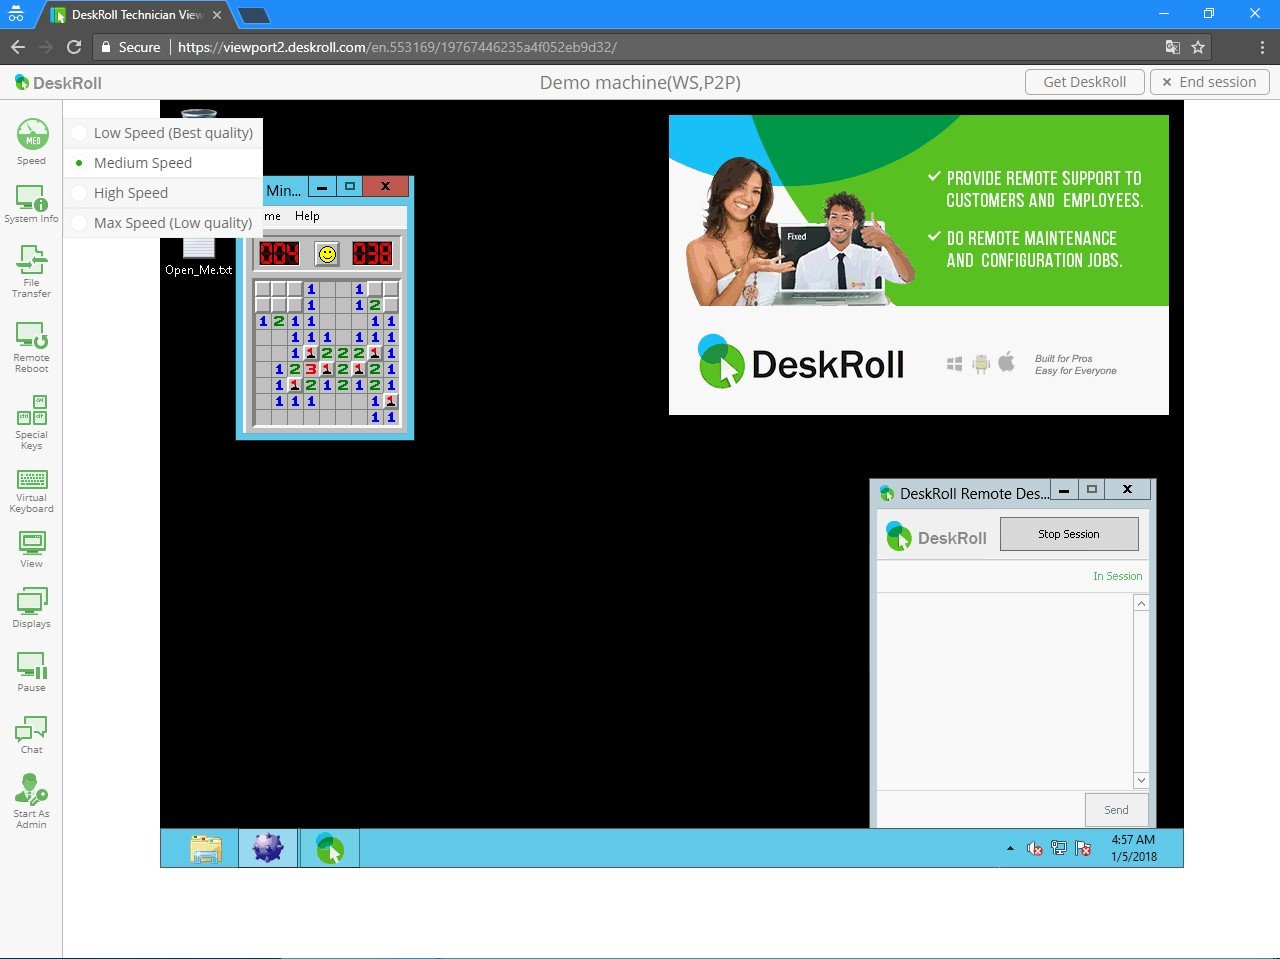Open the File Transfer tool
Screen dimensions: 1280x959
coord(31,272)
